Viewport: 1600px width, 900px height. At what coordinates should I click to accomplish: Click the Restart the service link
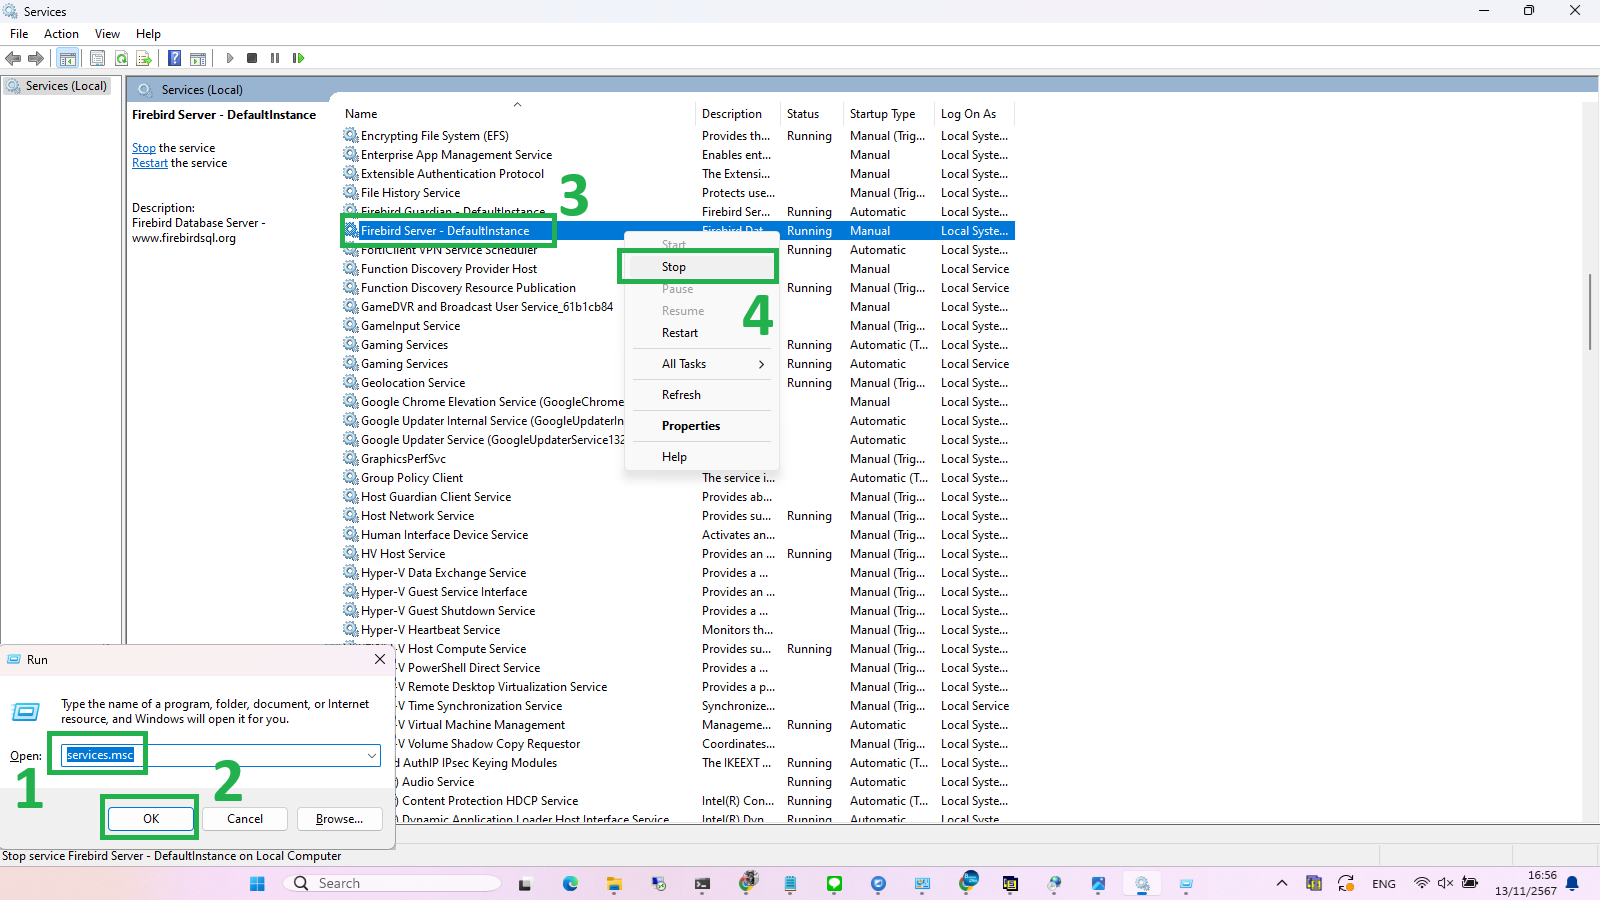point(150,163)
